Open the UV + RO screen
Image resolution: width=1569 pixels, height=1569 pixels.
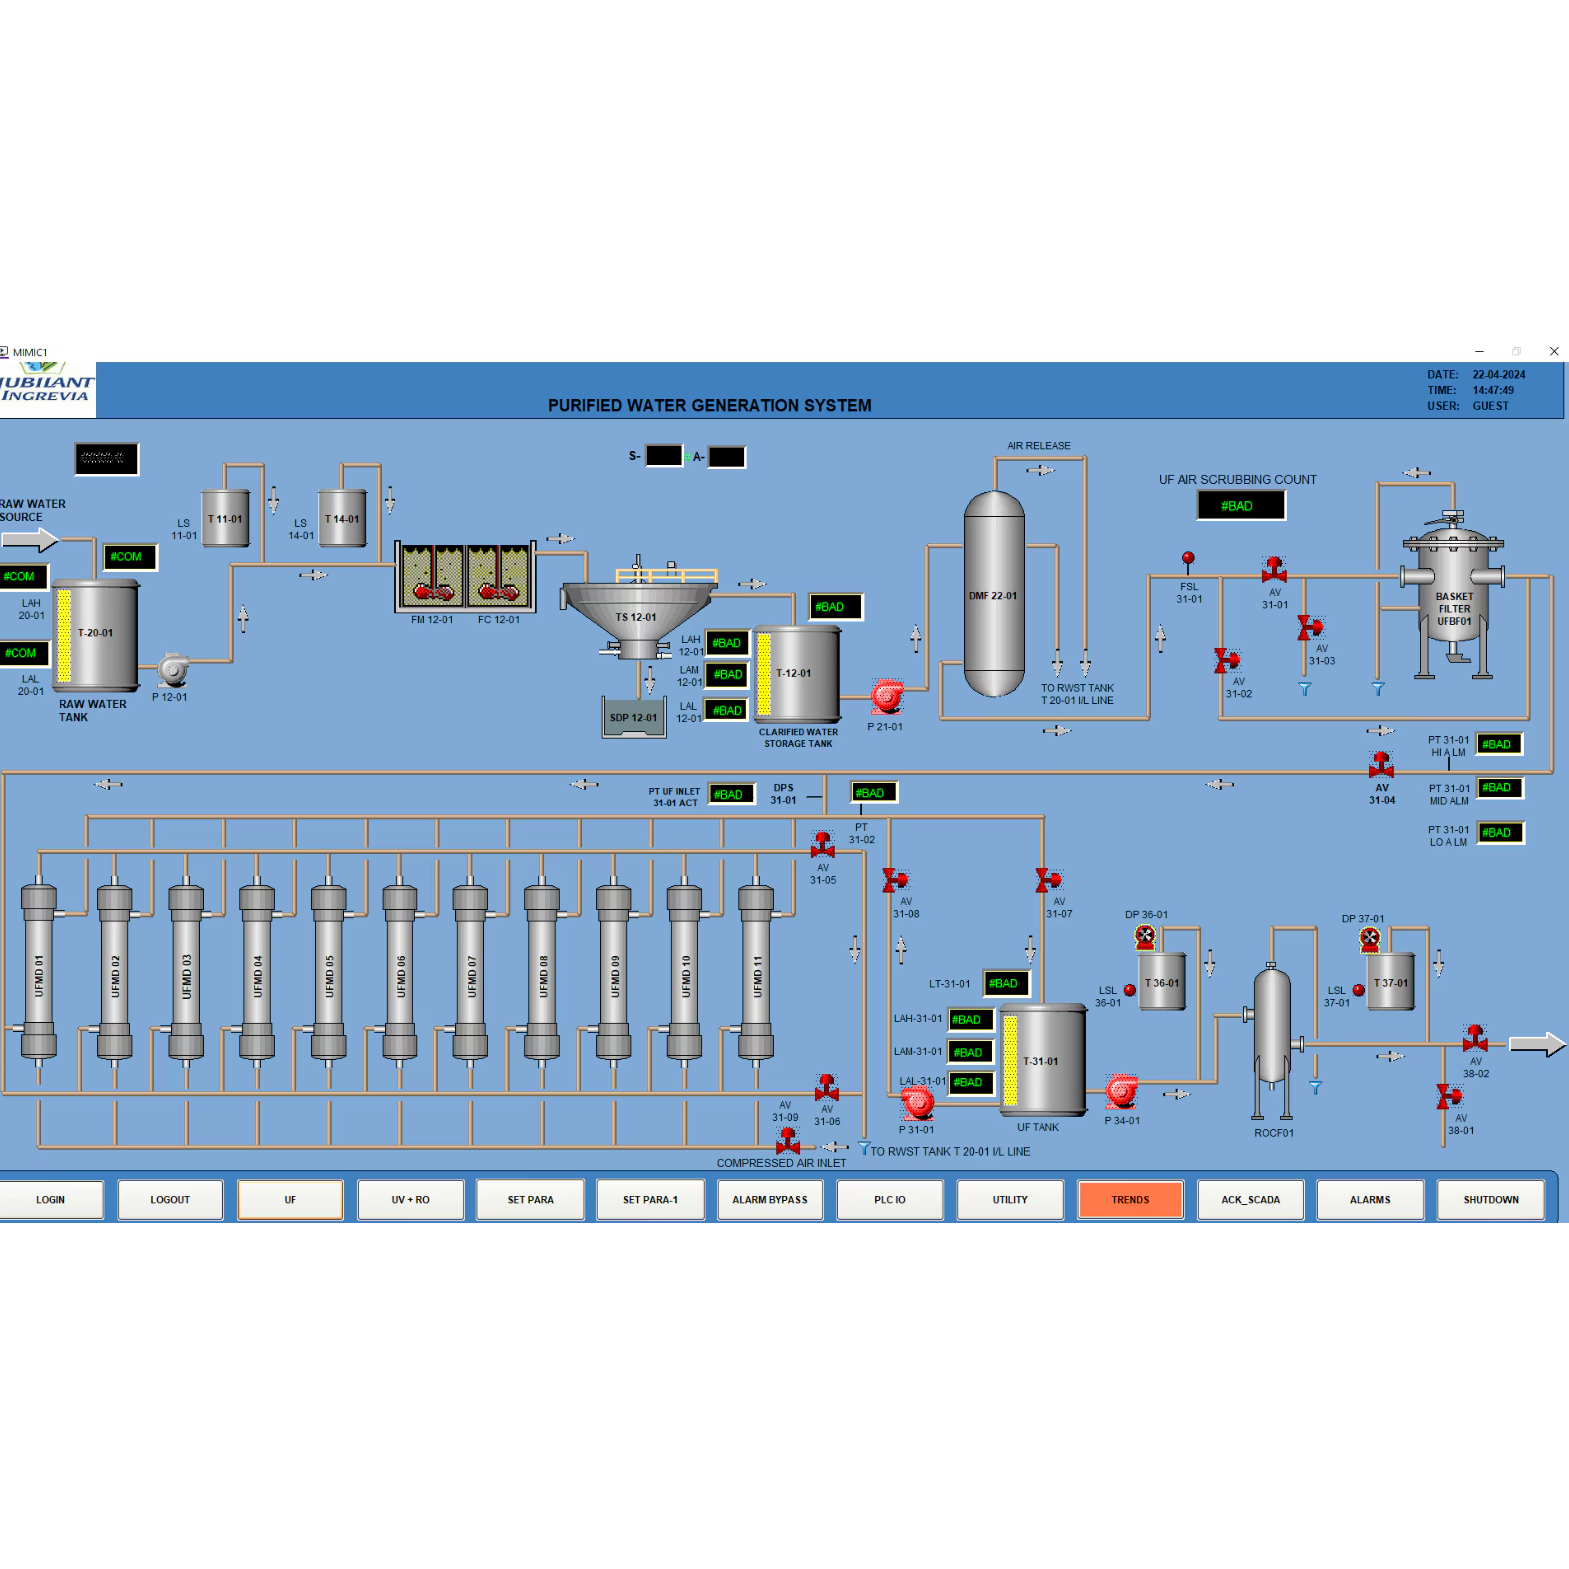point(411,1200)
